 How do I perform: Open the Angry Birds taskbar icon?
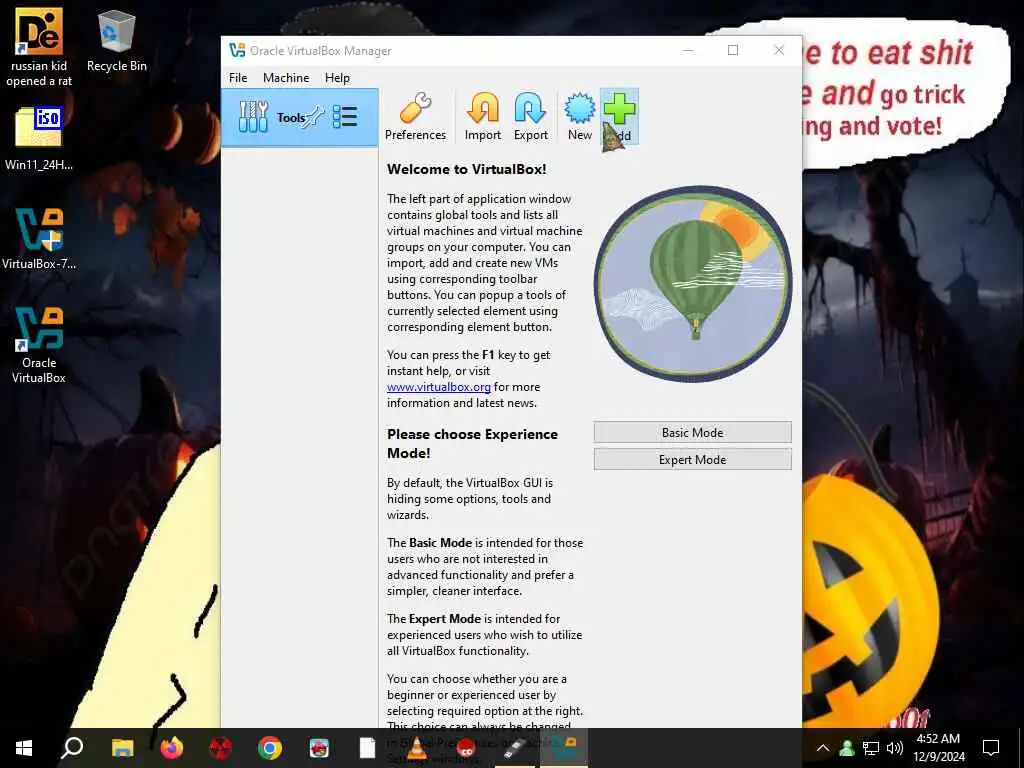(x=319, y=748)
